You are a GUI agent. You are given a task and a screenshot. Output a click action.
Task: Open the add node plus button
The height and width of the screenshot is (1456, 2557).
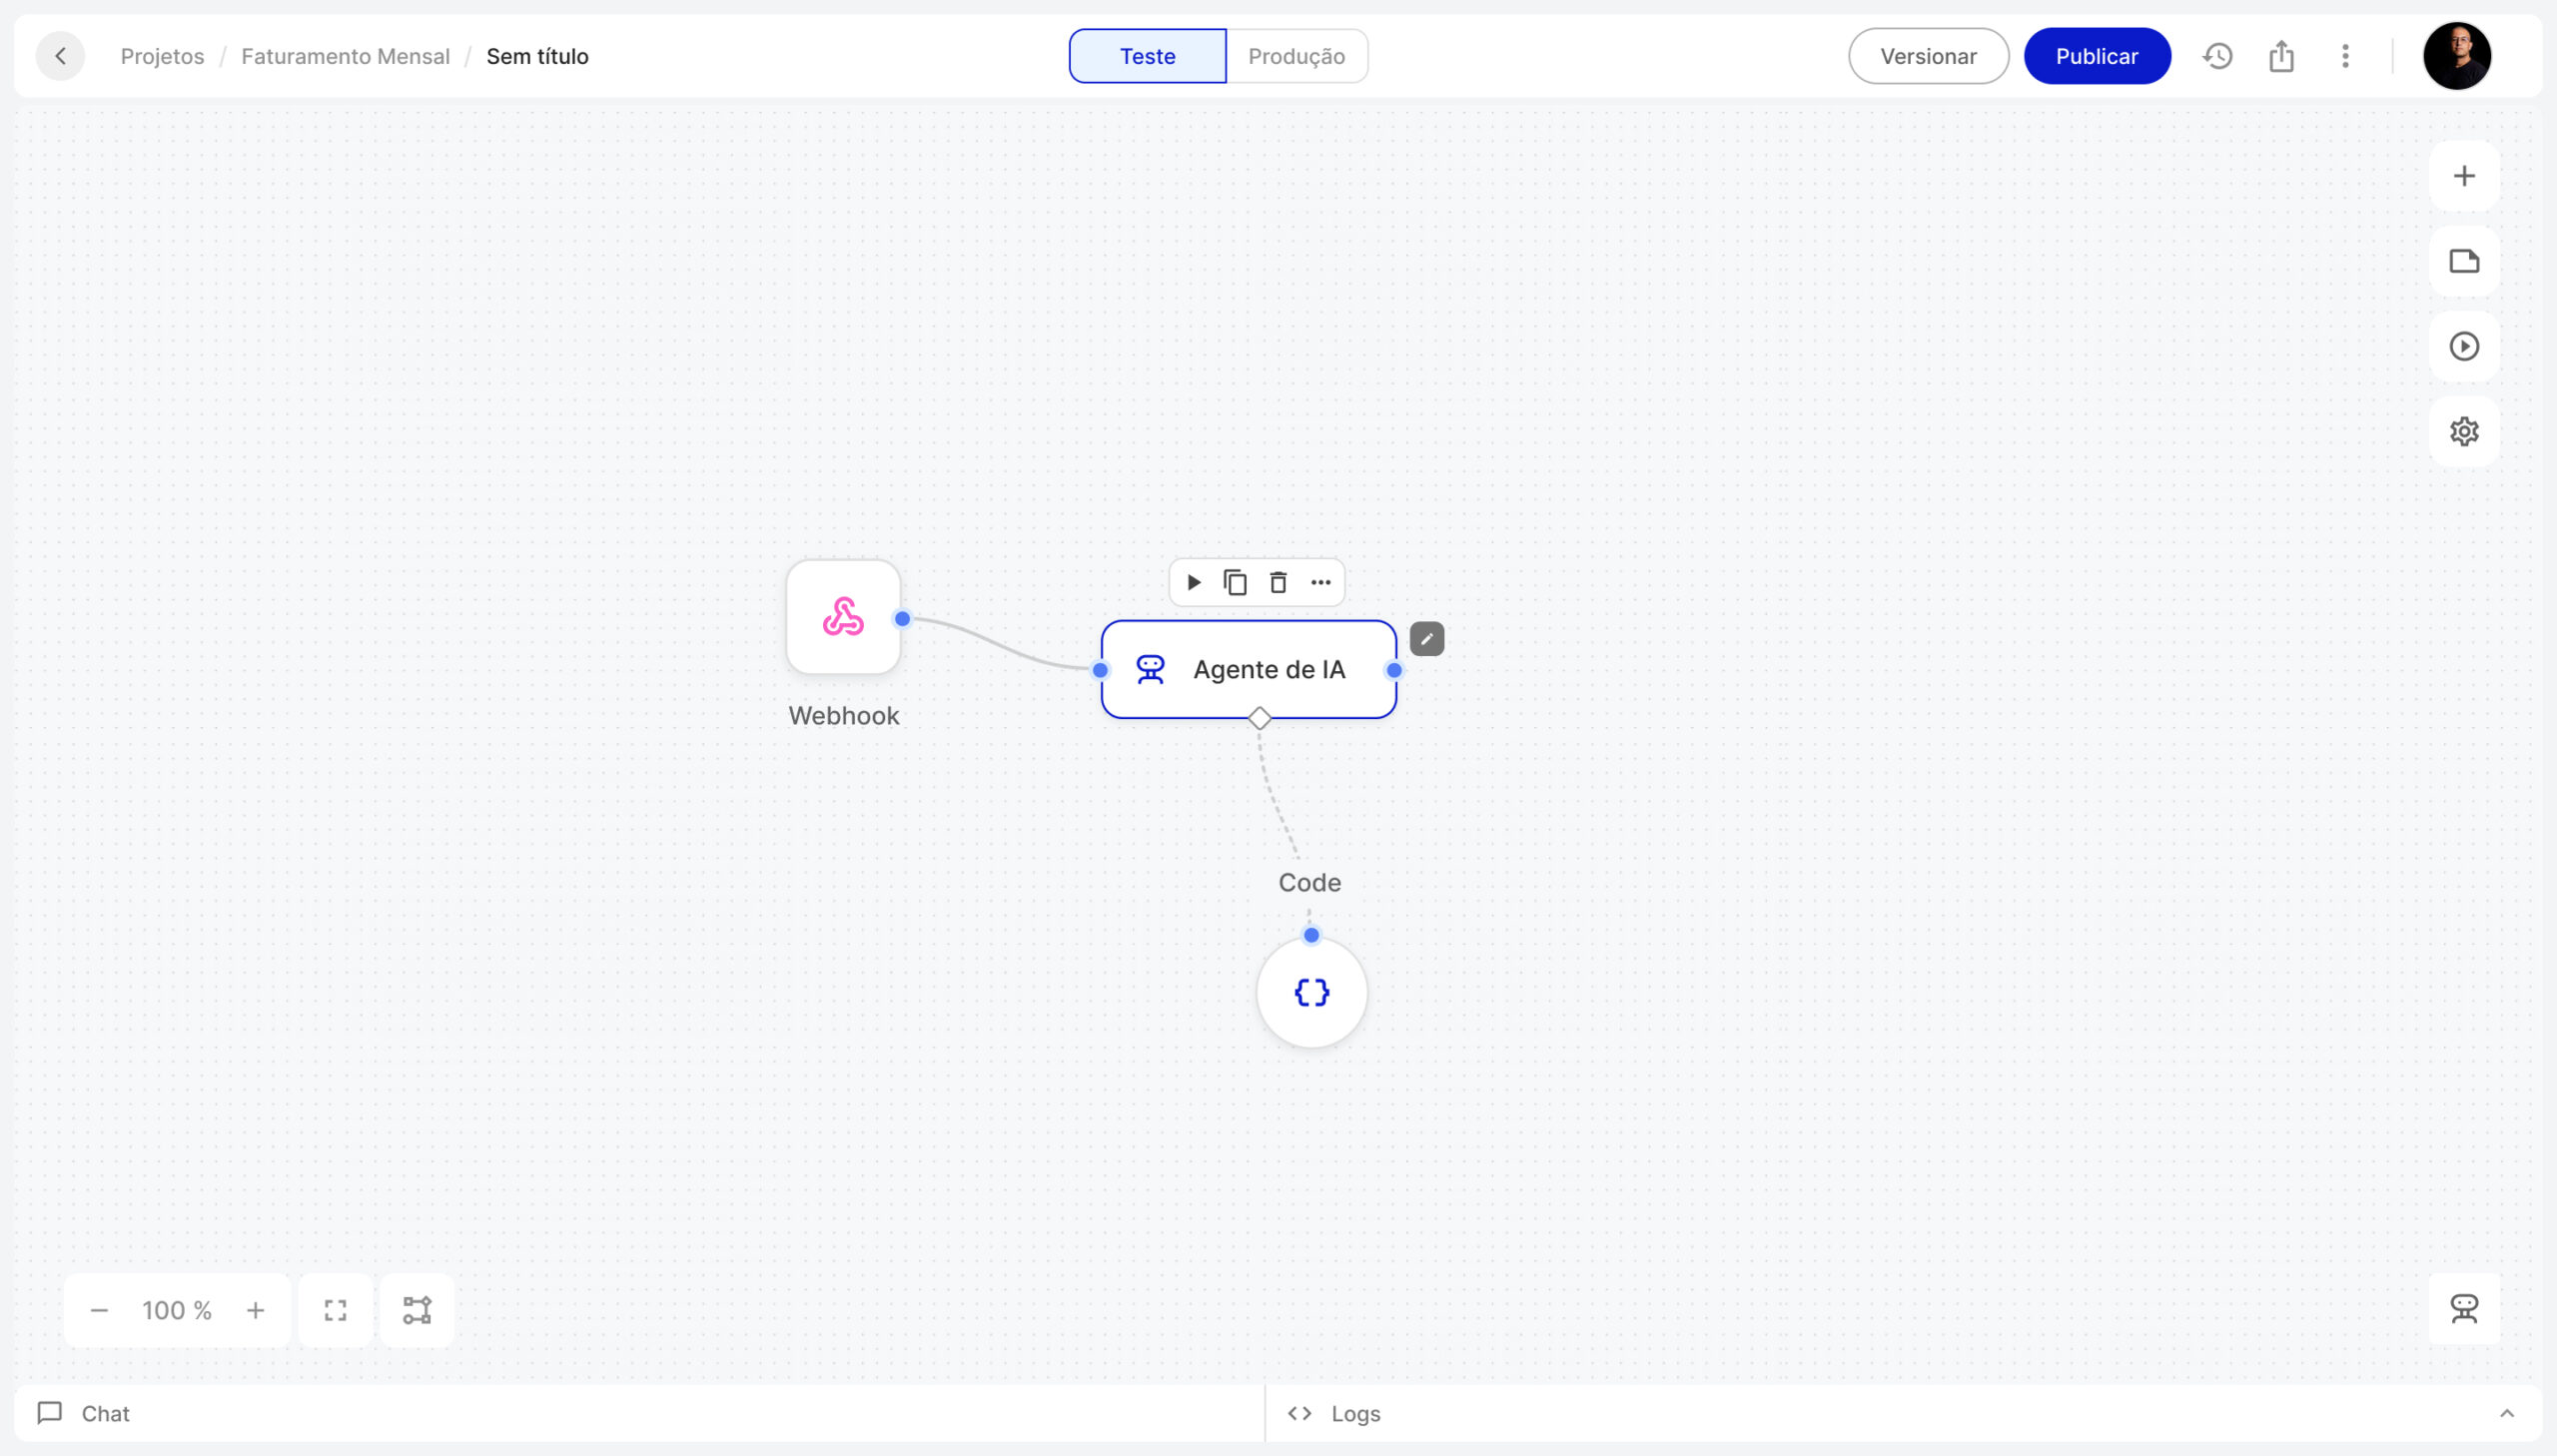(x=2463, y=176)
